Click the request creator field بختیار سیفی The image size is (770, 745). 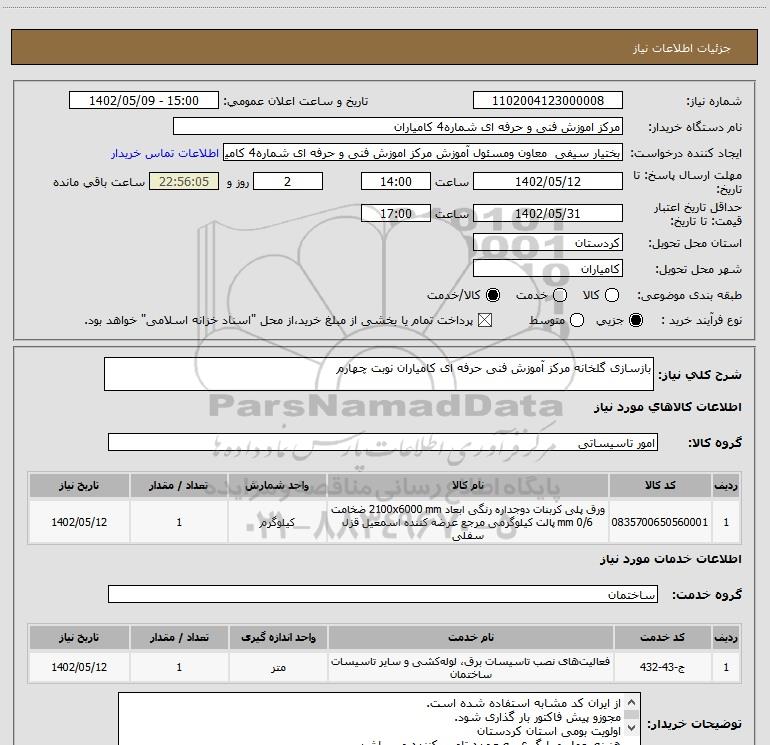click(423, 153)
